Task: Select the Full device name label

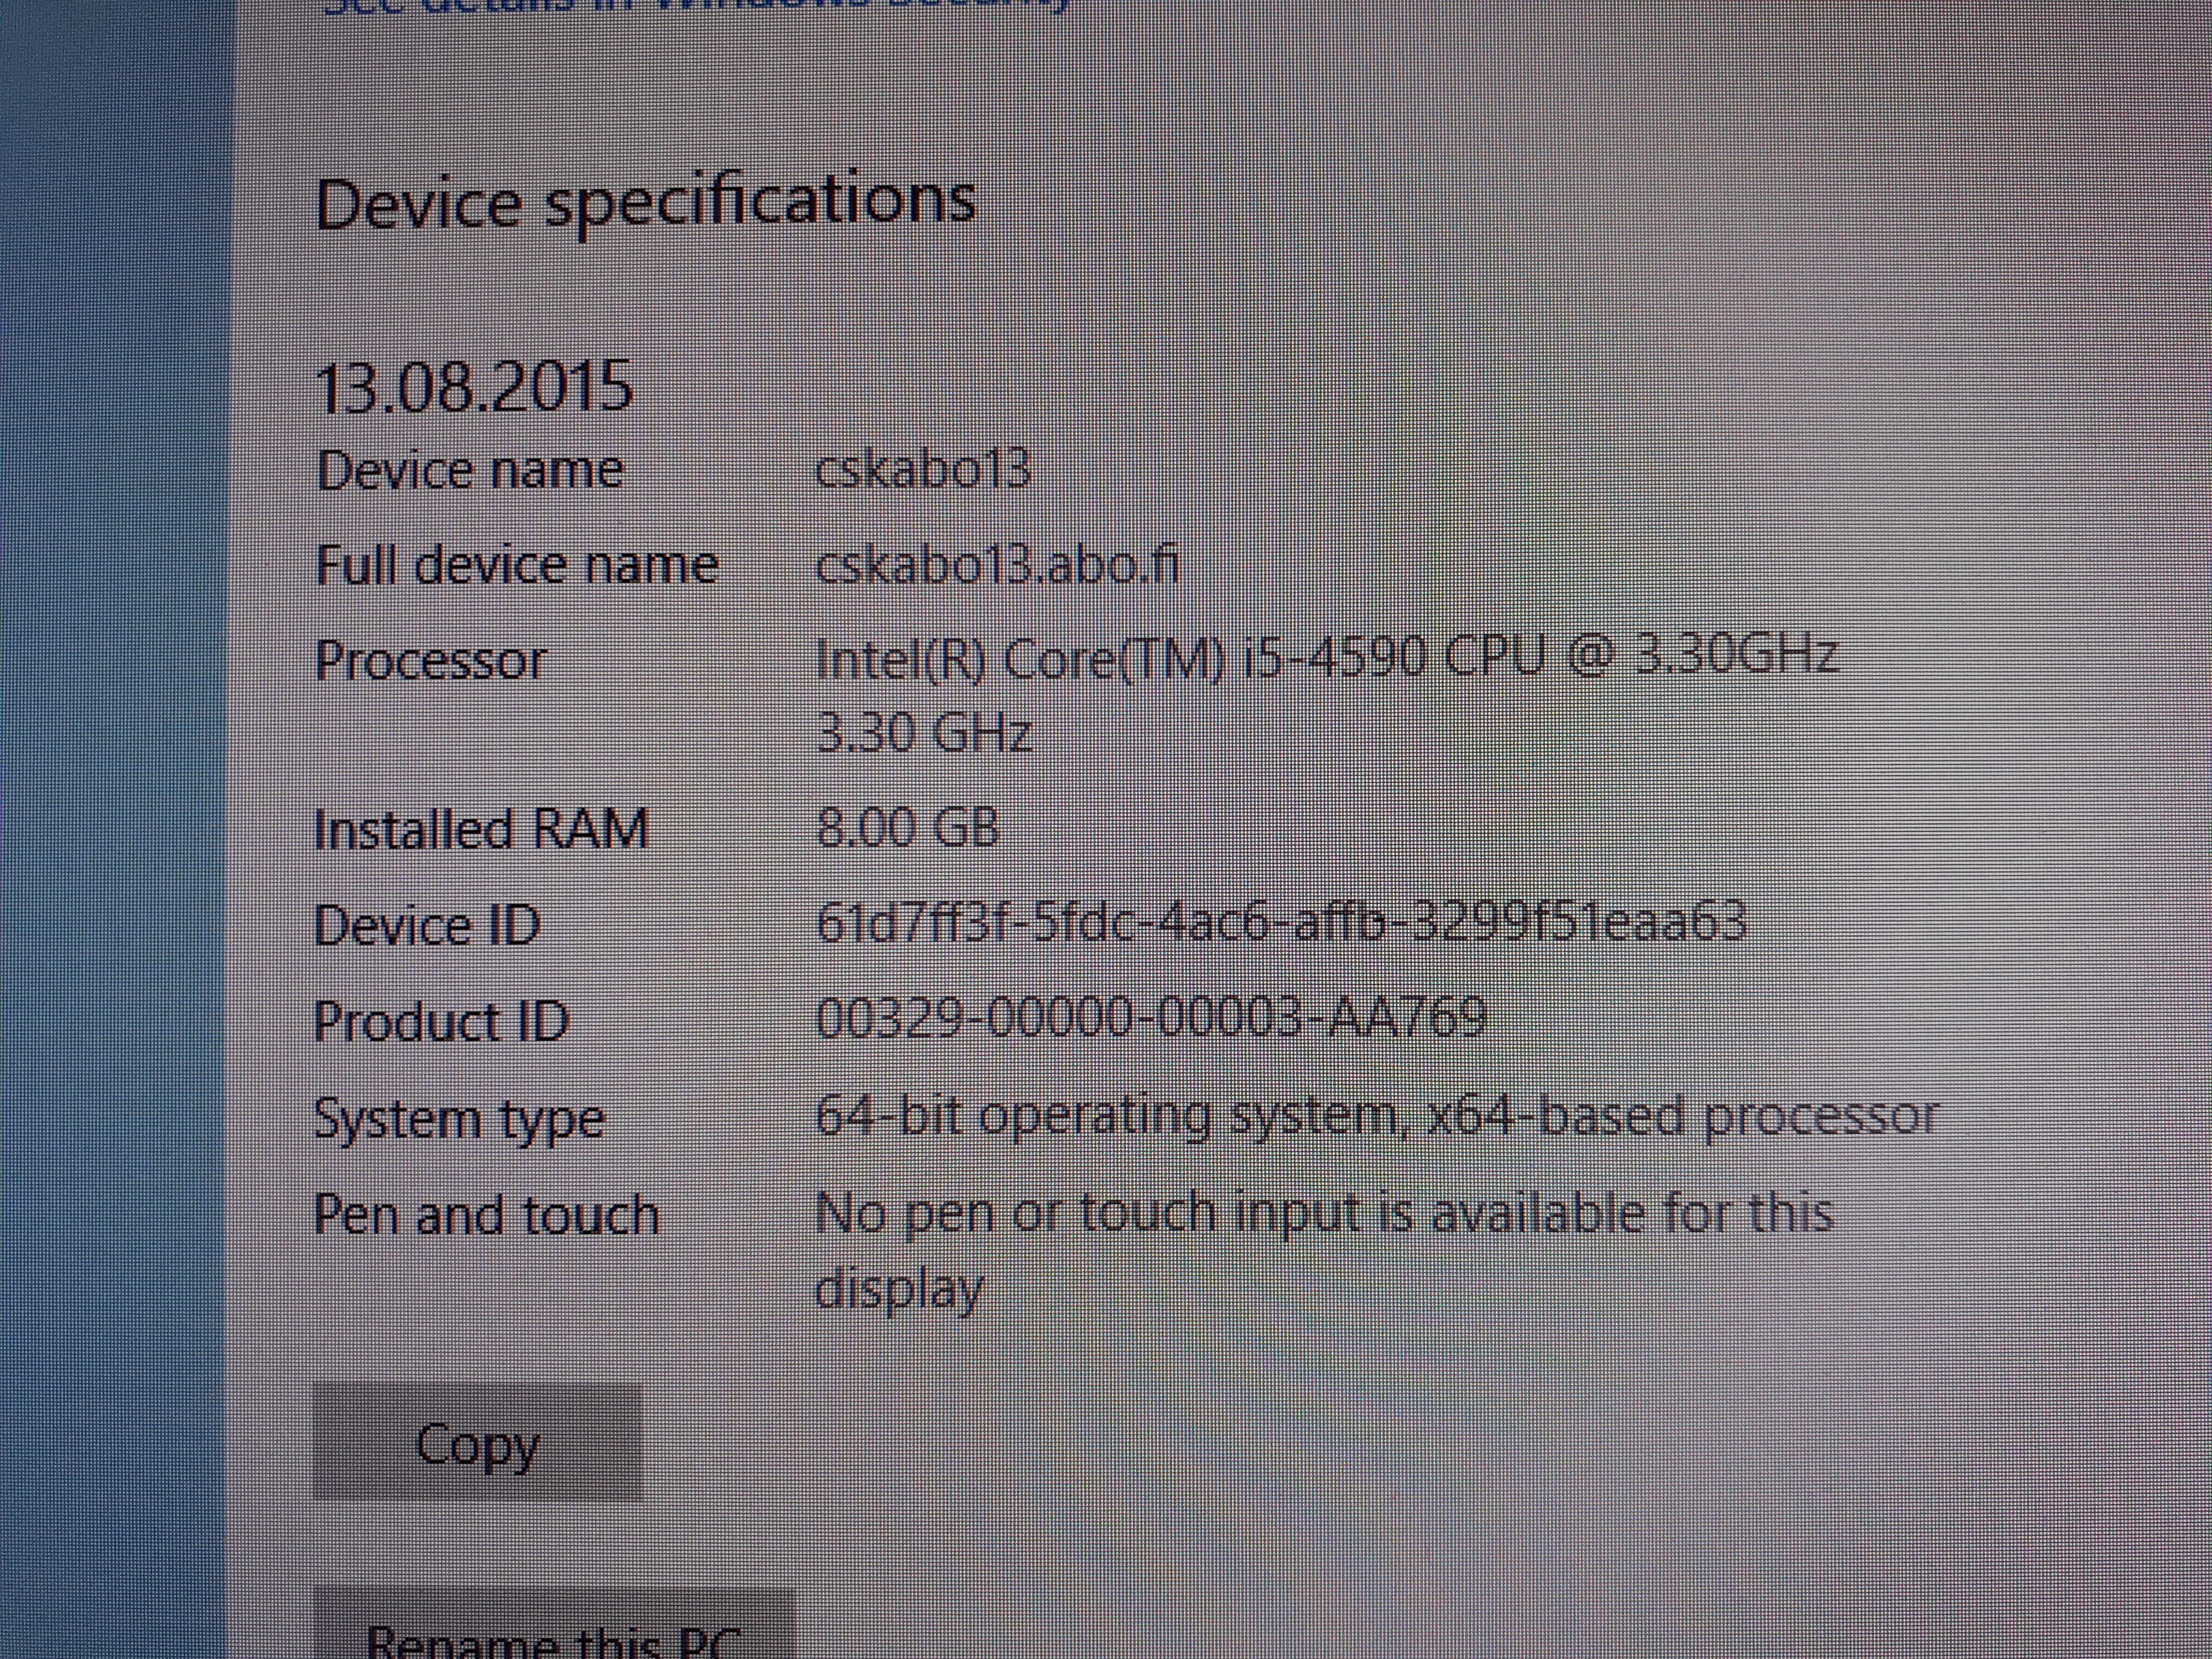Action: tap(517, 564)
